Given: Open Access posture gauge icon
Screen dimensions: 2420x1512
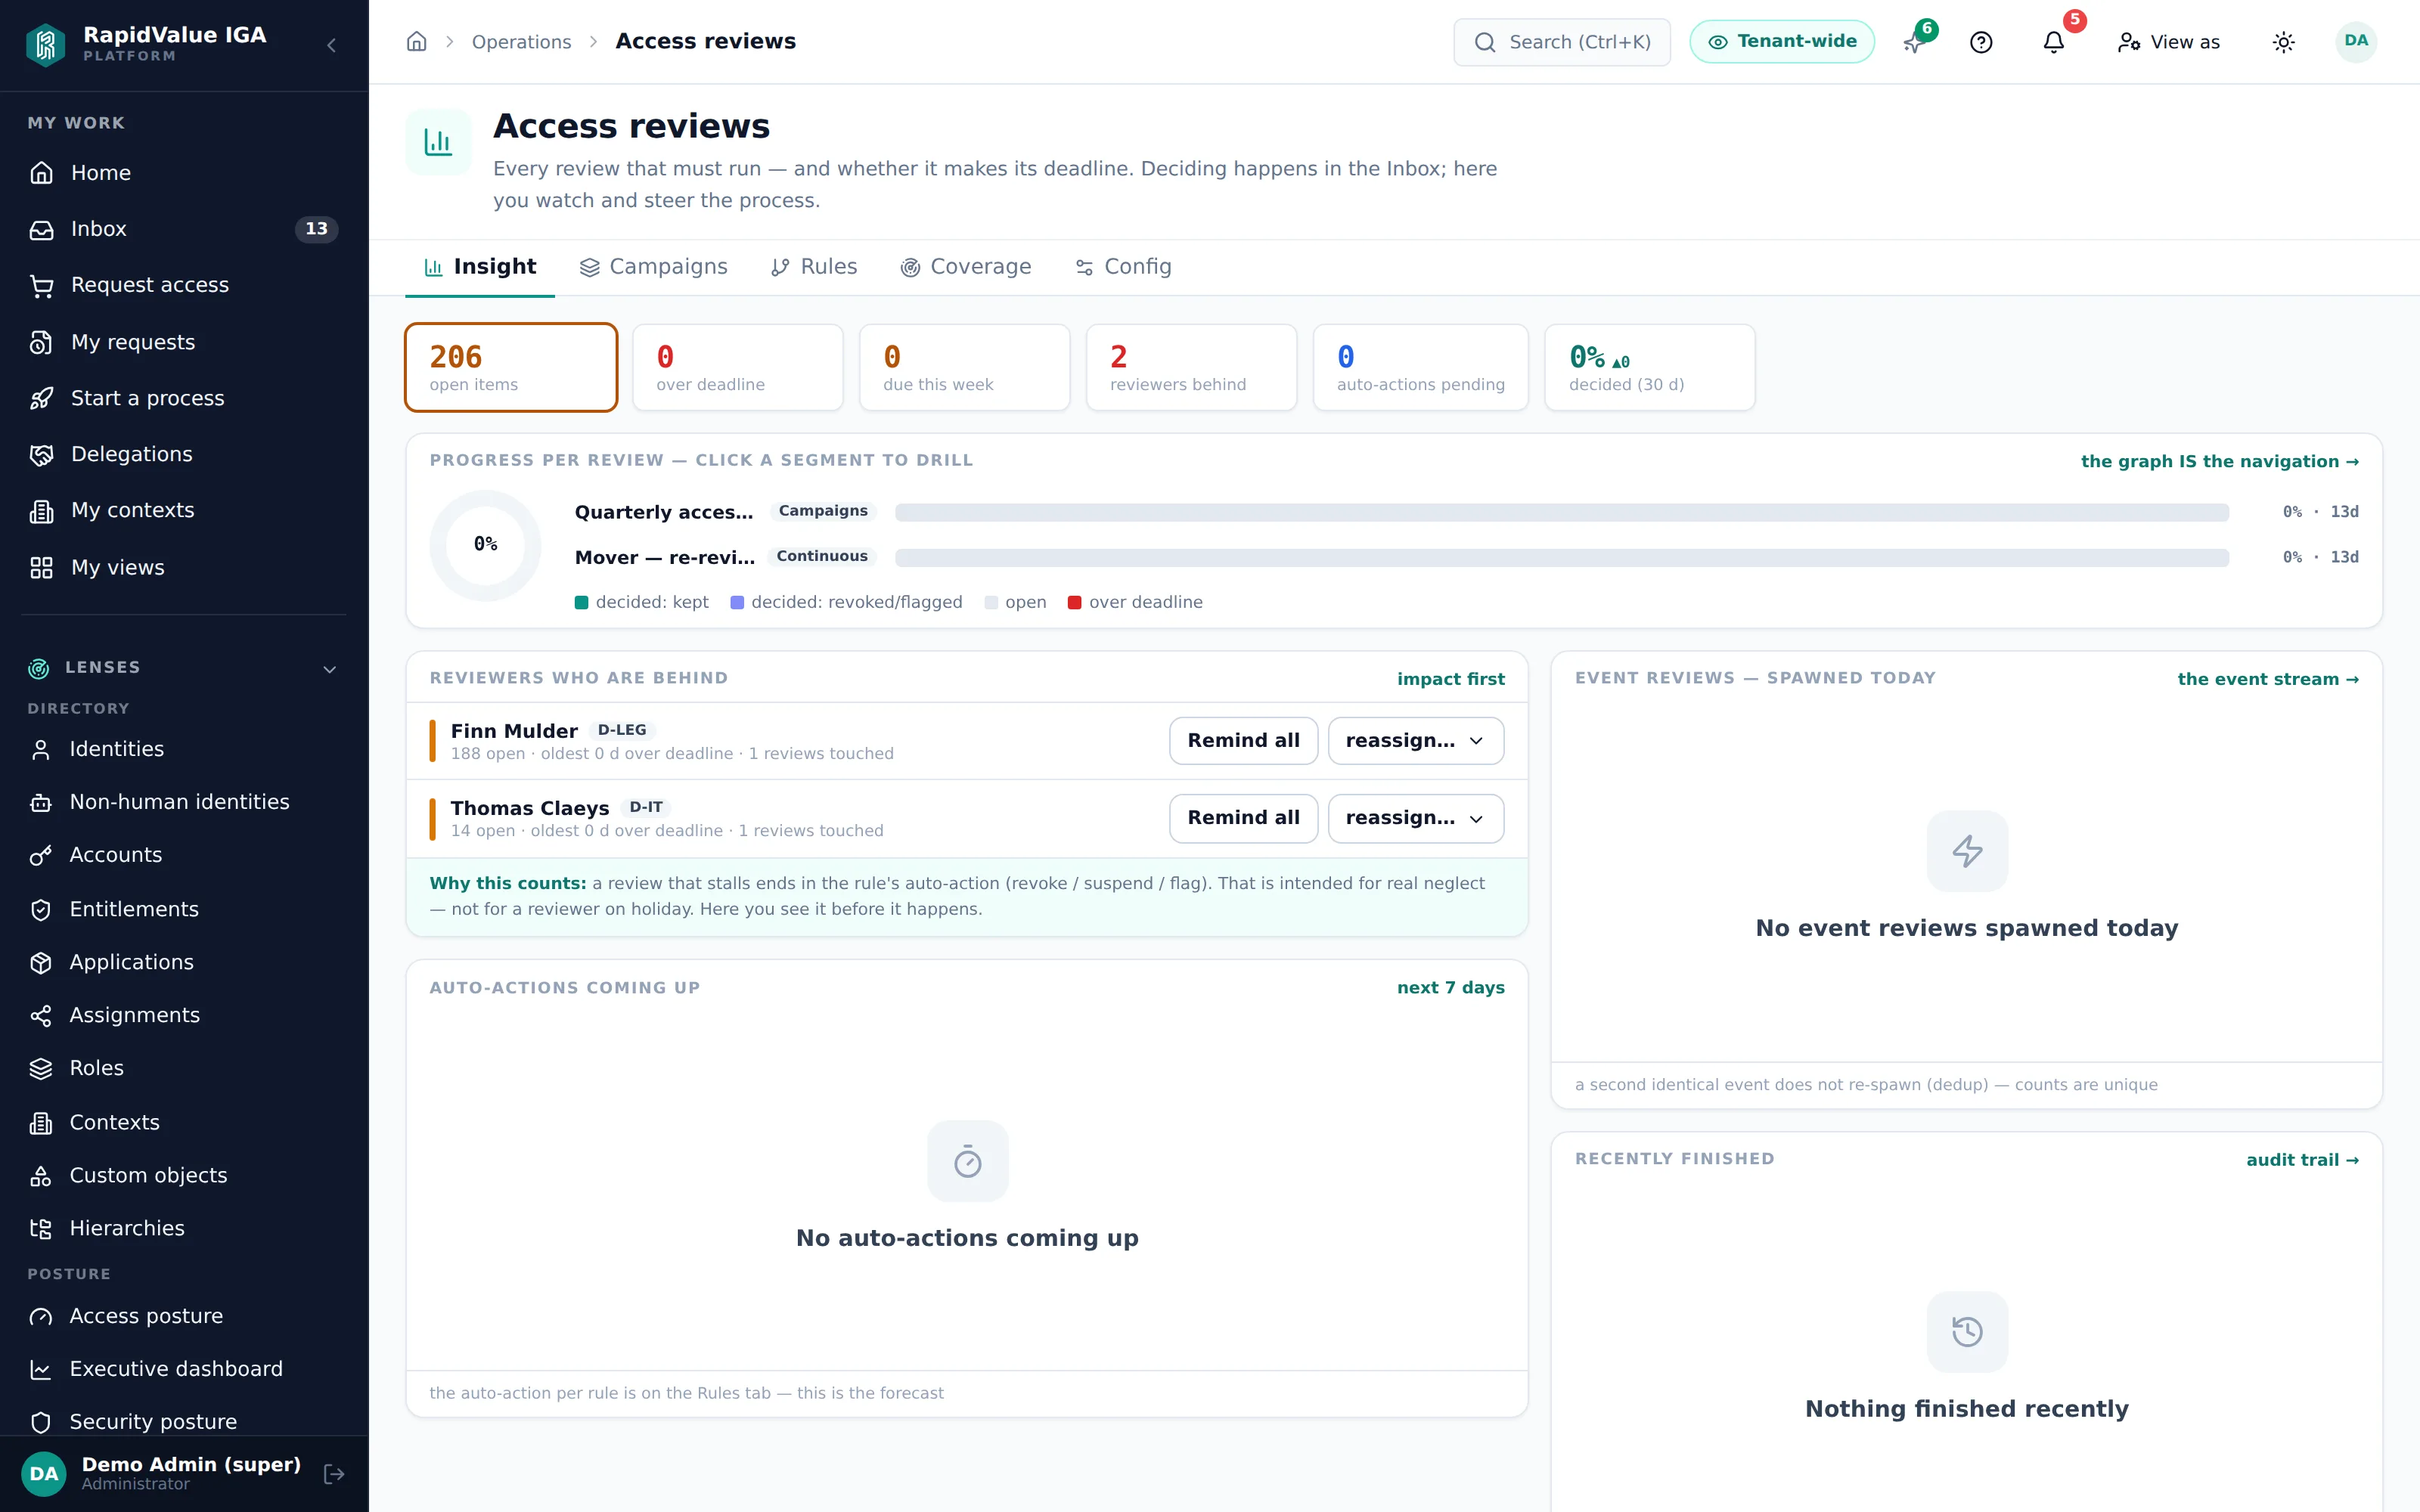Looking at the screenshot, I should pyautogui.click(x=41, y=1317).
